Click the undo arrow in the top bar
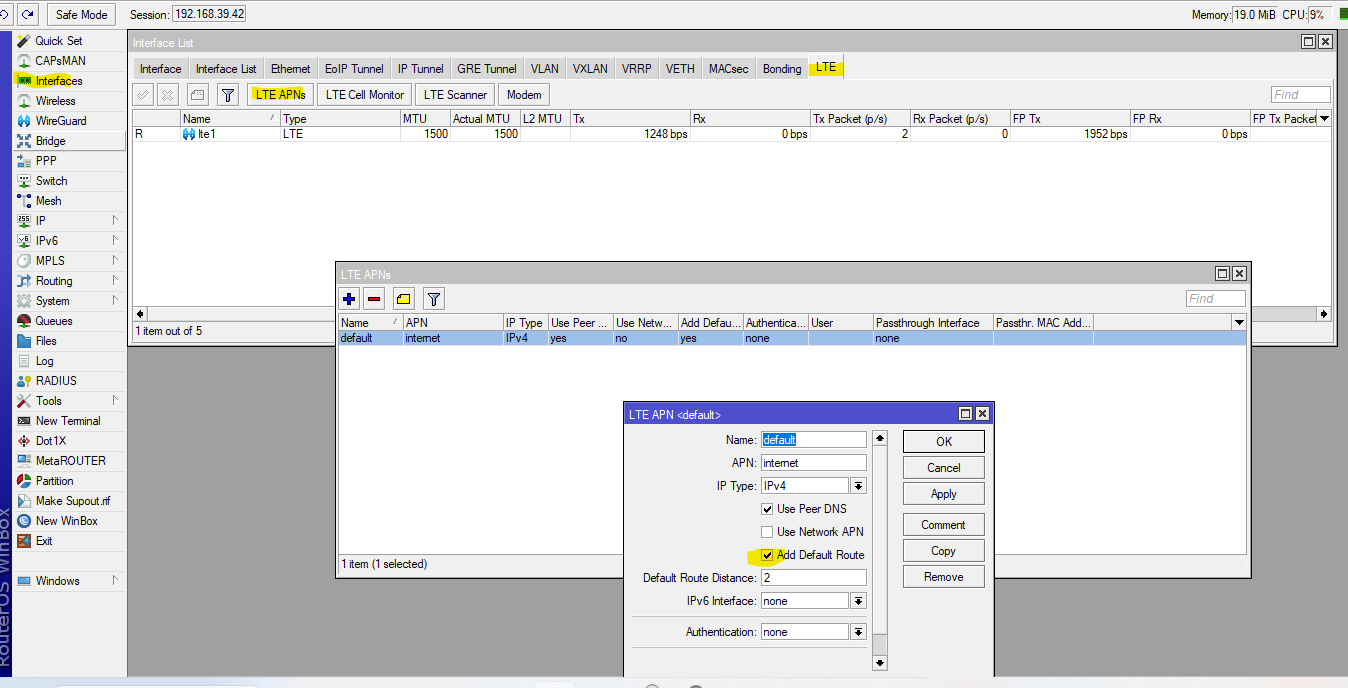The width and height of the screenshot is (1348, 688). [x=5, y=14]
